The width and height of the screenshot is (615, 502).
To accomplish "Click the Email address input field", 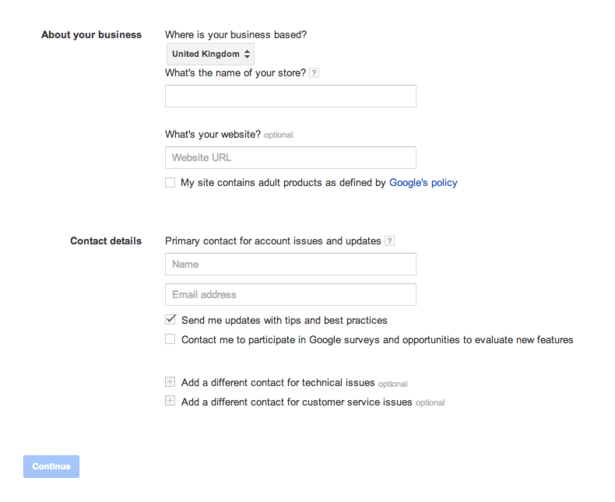I will coord(291,295).
